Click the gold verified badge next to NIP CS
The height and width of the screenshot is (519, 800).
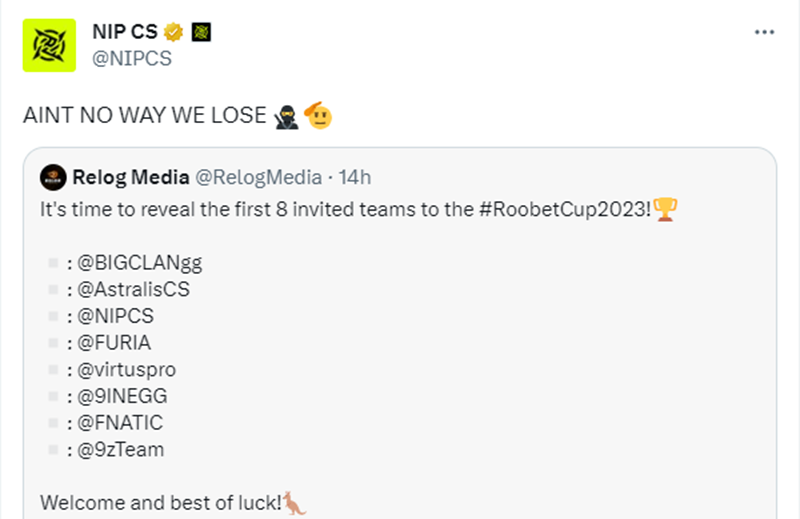click(173, 32)
